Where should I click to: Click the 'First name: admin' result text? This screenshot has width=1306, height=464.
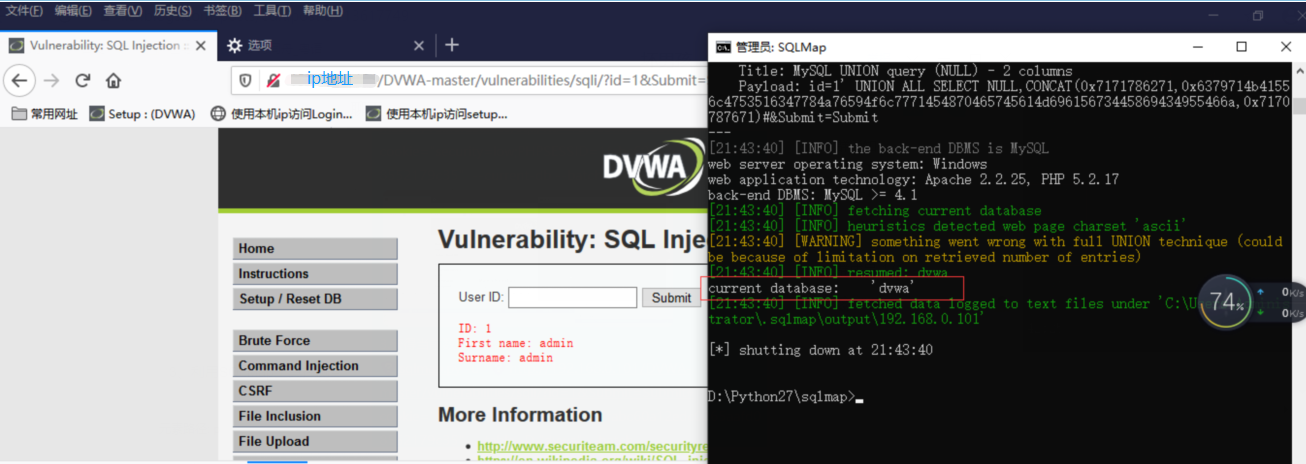point(516,343)
